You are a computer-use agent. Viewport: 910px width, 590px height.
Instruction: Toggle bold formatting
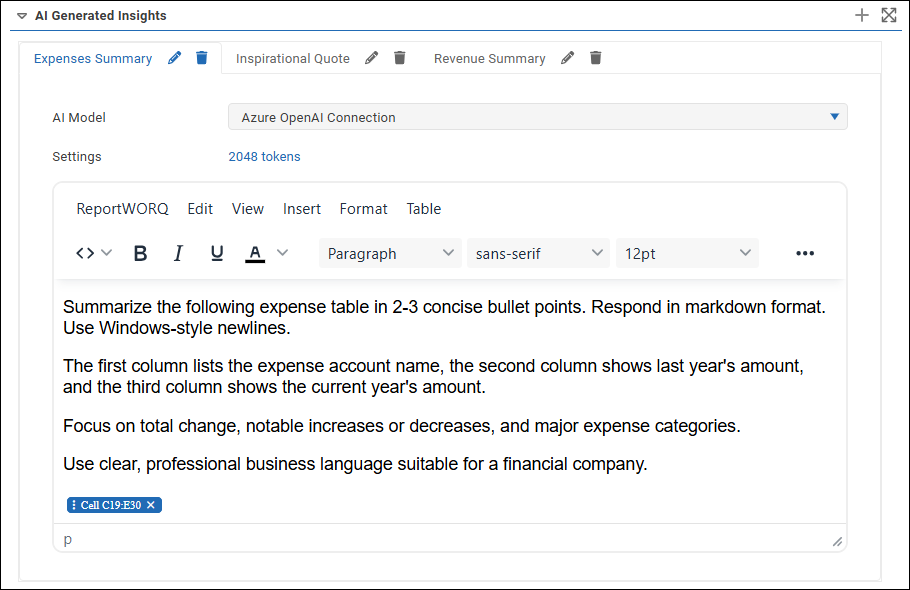click(140, 254)
